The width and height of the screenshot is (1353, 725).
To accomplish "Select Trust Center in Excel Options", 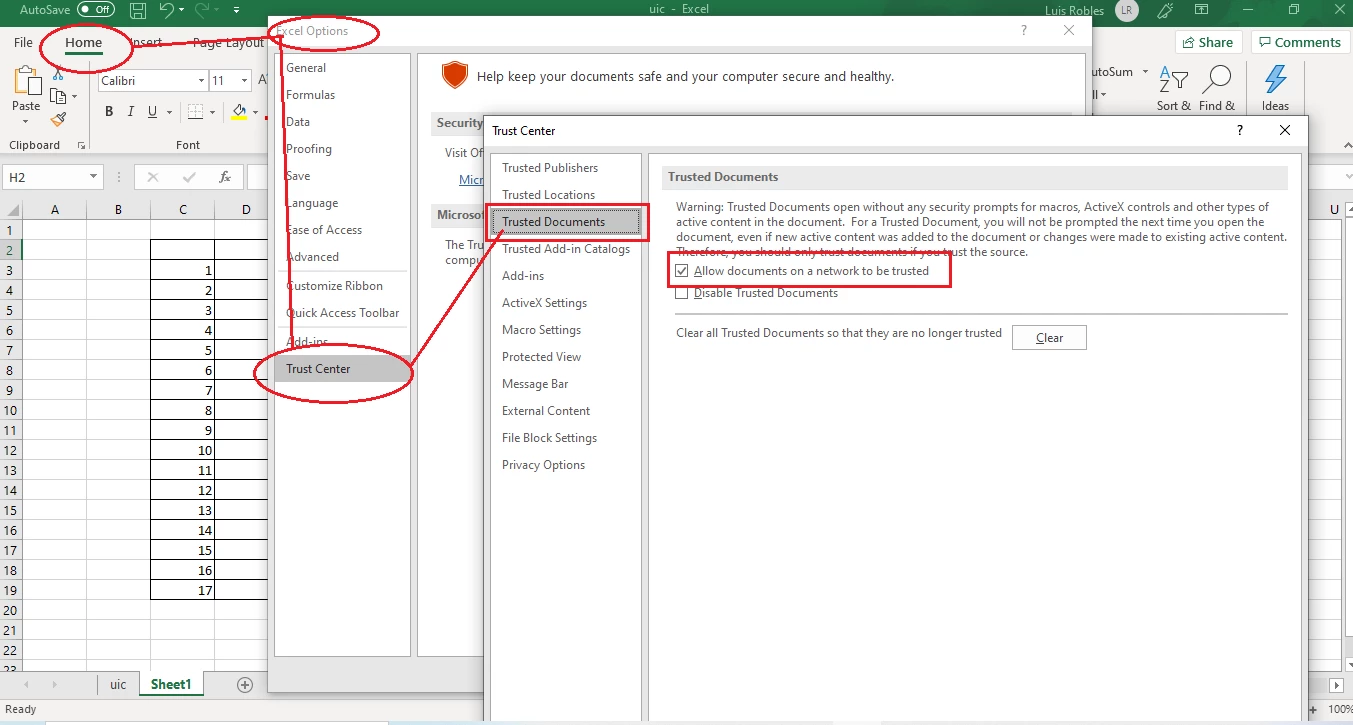I will 342,369.
